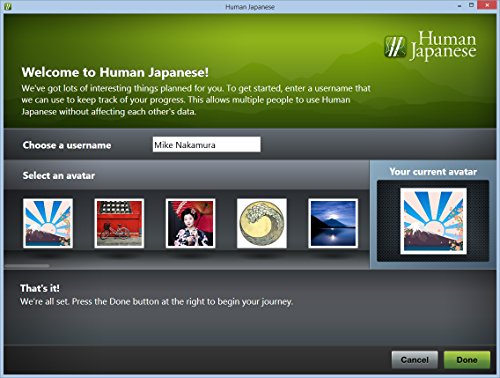Screen dimensions: 500x378
Task: Click the 'That's it!' heading
Action: [40, 288]
